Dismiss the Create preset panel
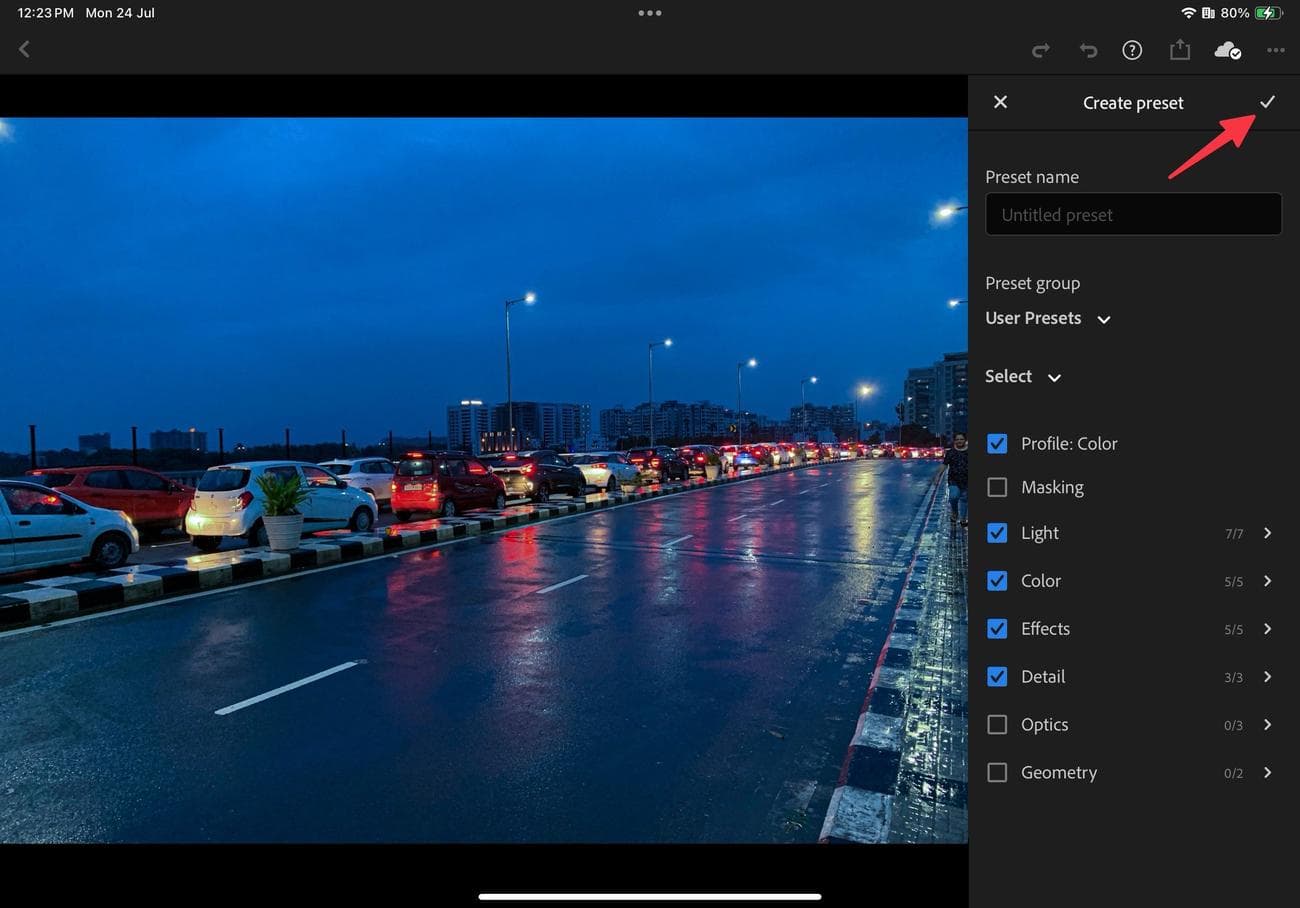Screen dimensions: 1300x908 pos(1000,102)
